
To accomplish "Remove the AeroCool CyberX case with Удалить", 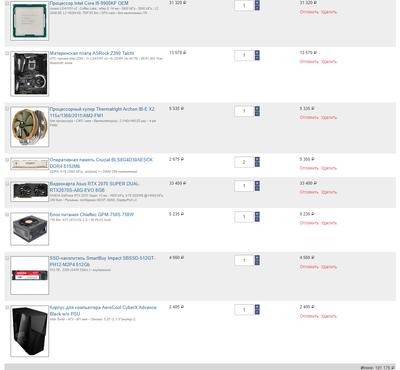I will tap(329, 316).
